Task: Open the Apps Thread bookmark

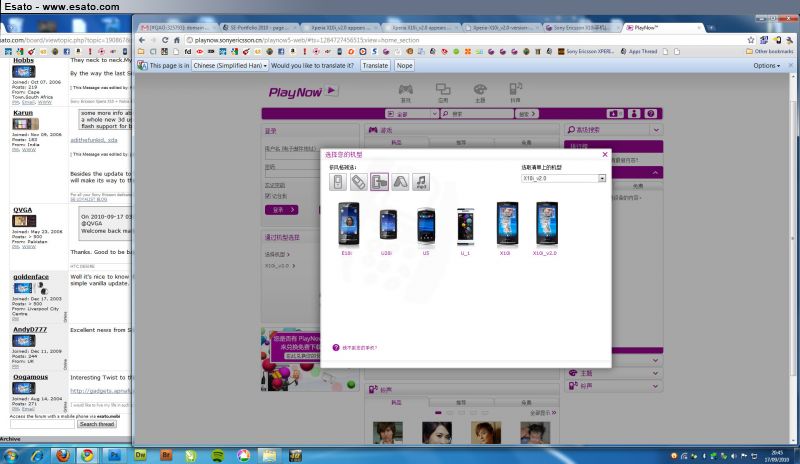Action: pyautogui.click(x=639, y=52)
